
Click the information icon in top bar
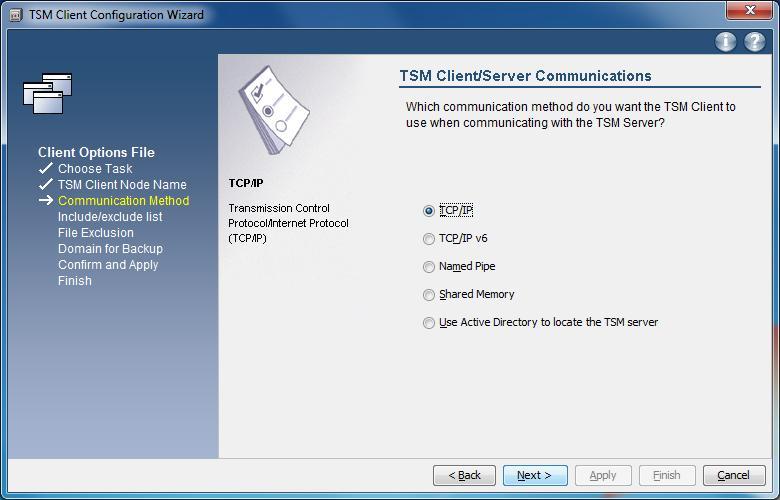coord(726,41)
